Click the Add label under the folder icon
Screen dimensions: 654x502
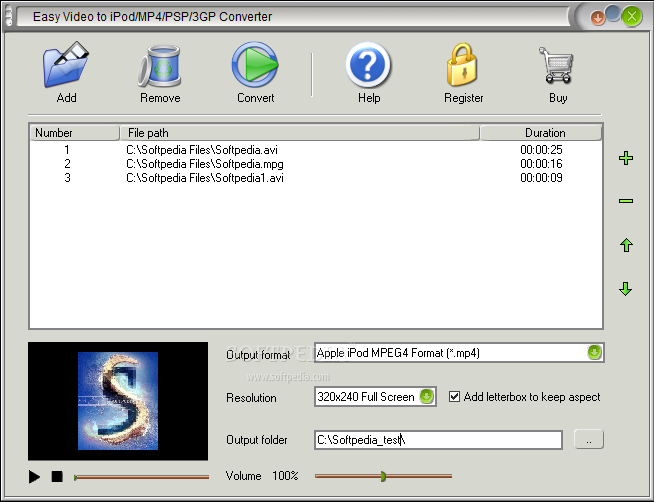pos(66,98)
